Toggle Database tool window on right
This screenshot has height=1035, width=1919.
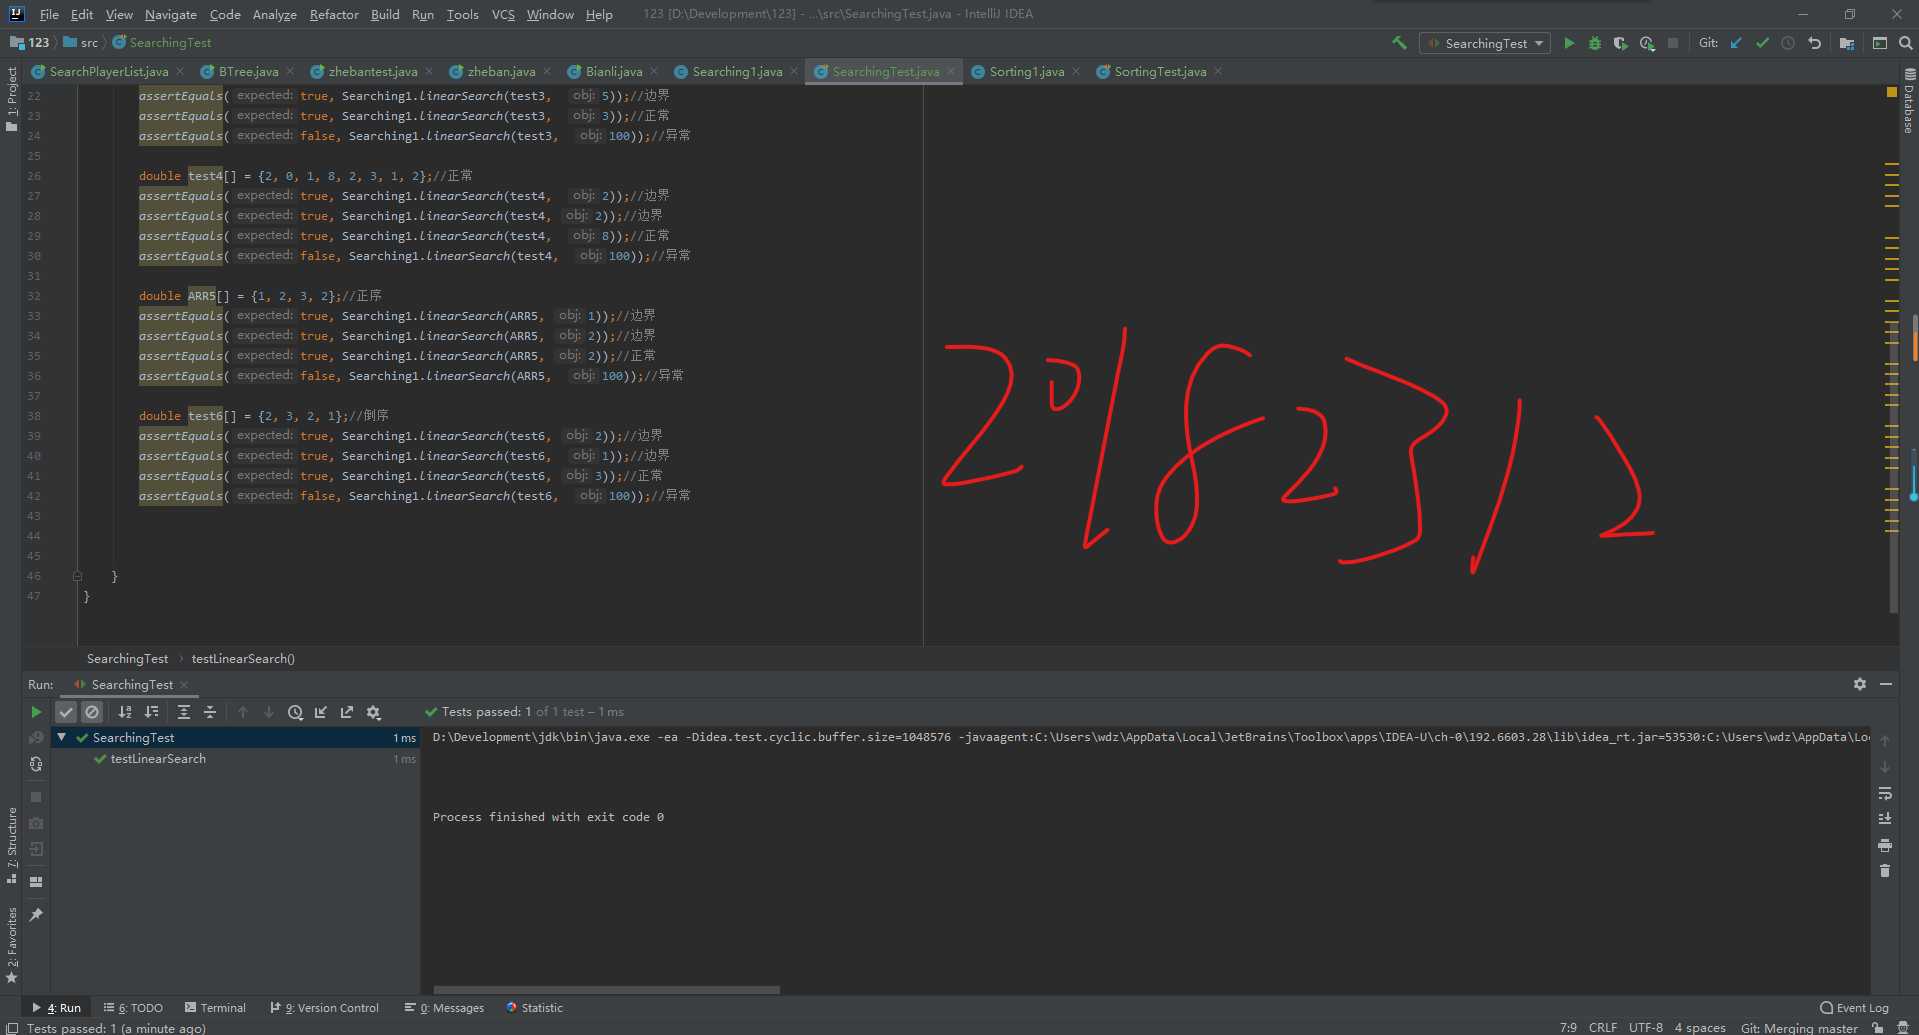(x=1909, y=102)
